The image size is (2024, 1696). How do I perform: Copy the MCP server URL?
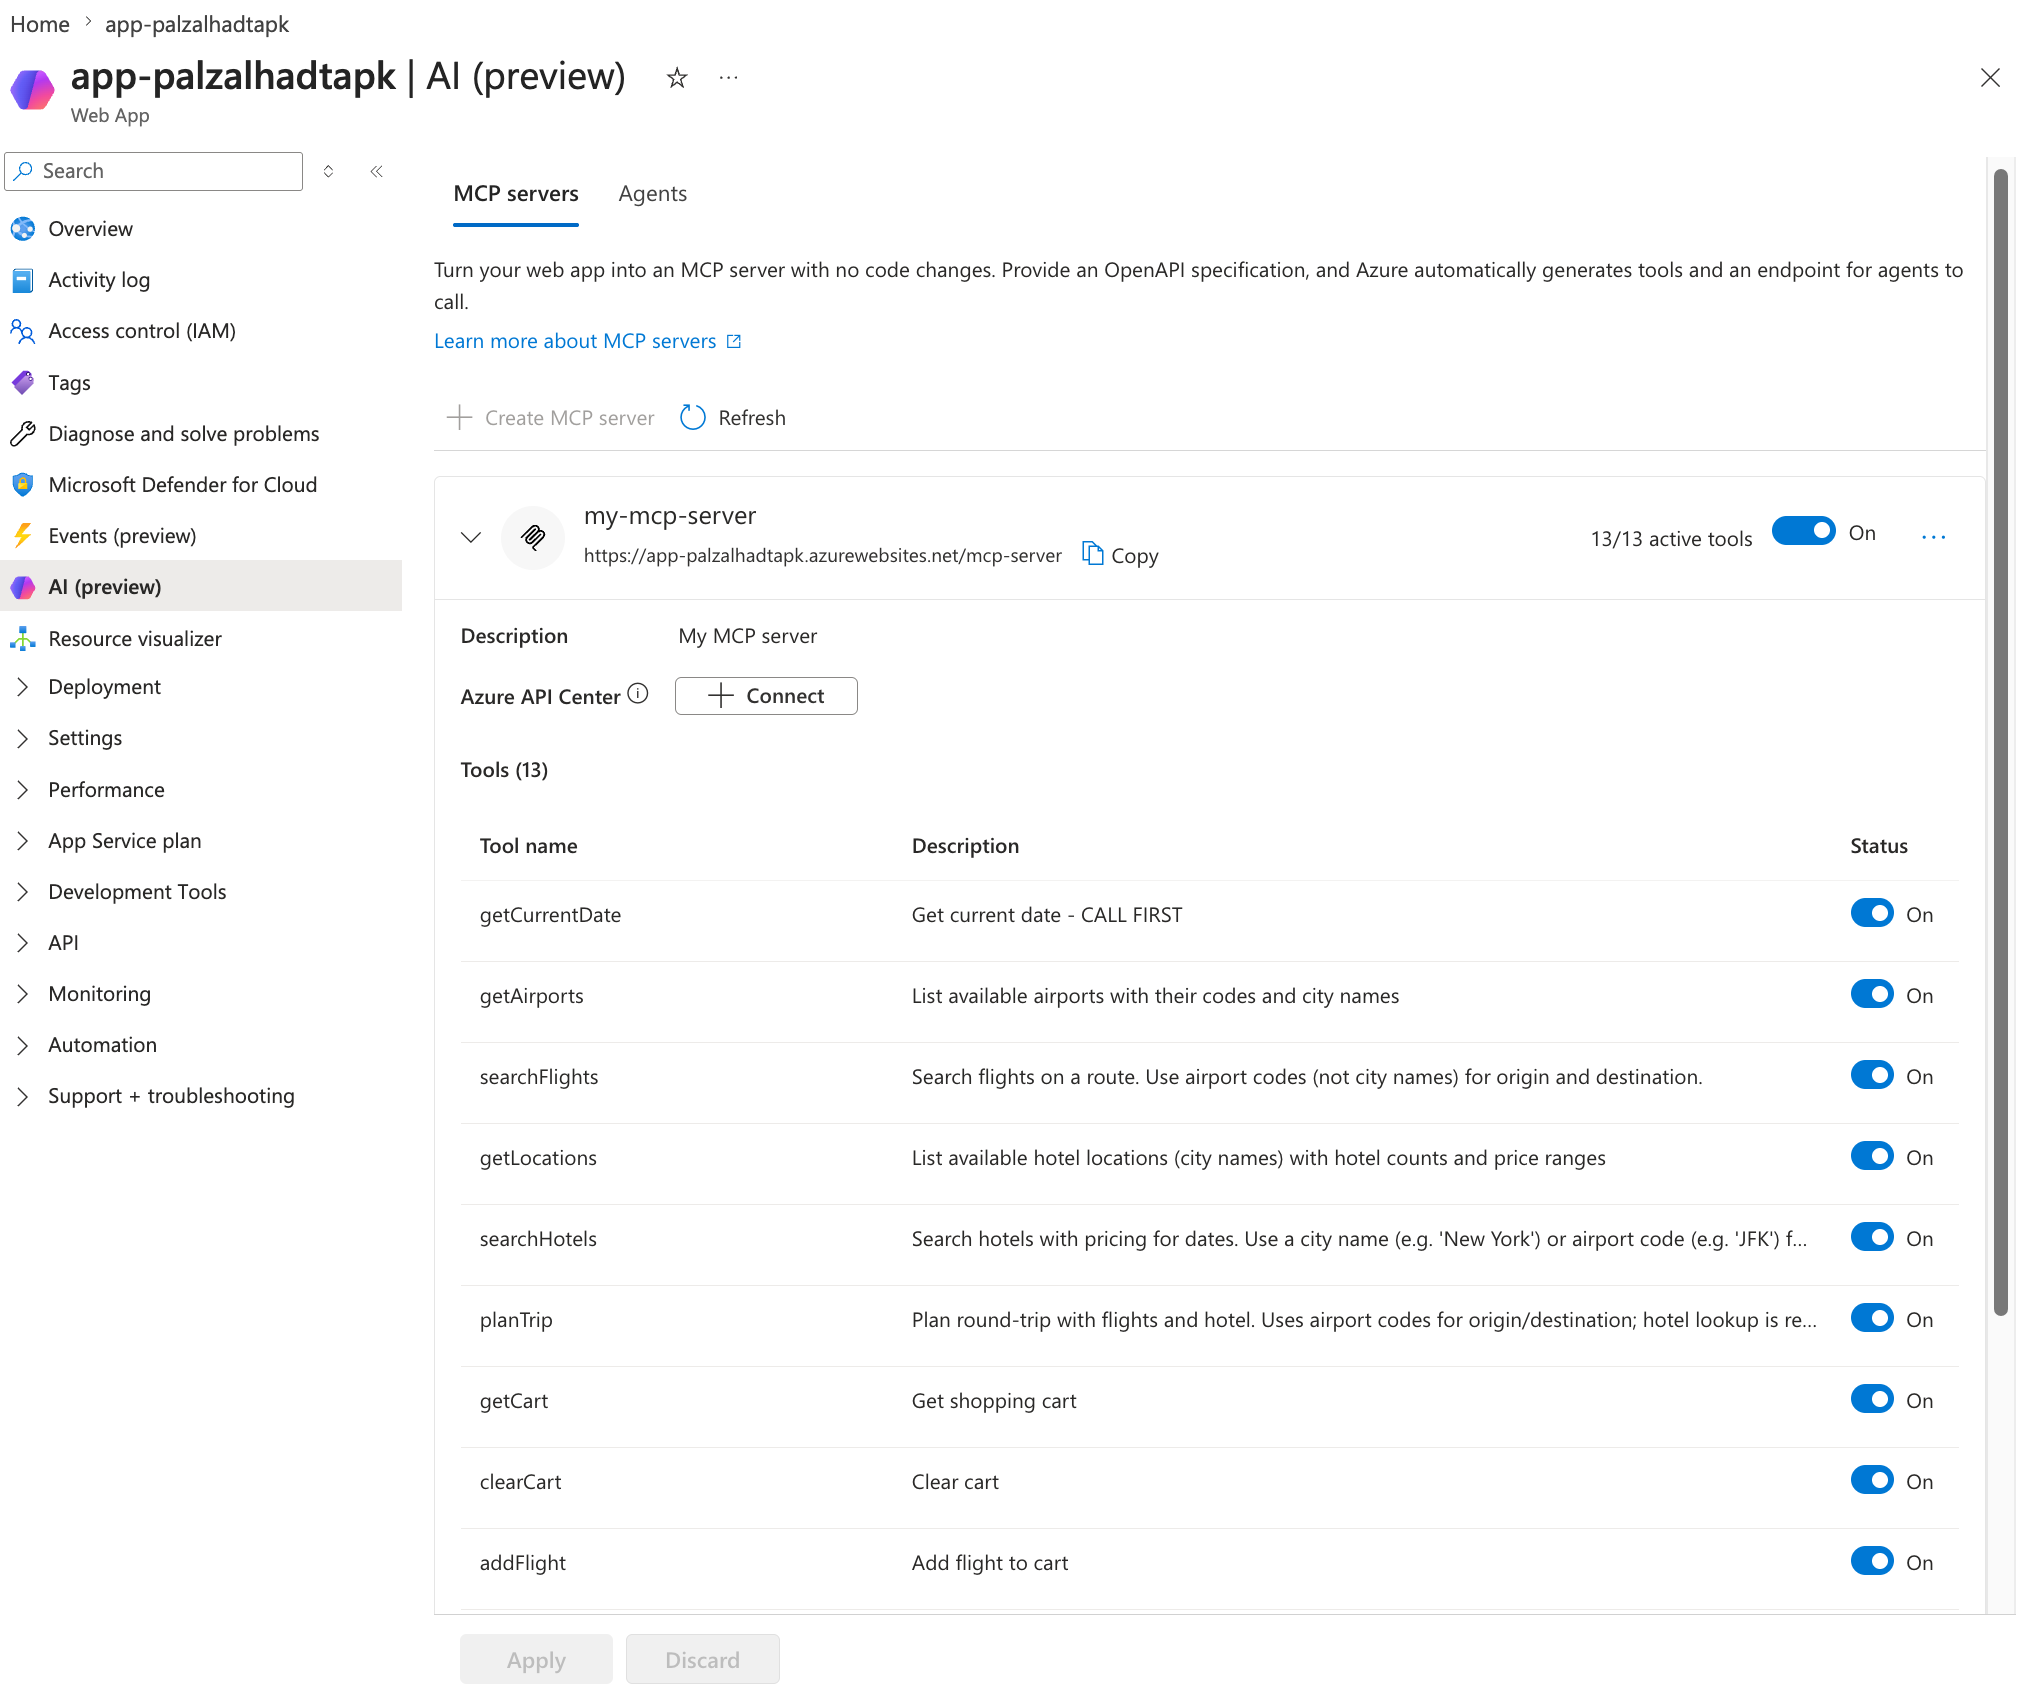coord(1121,555)
